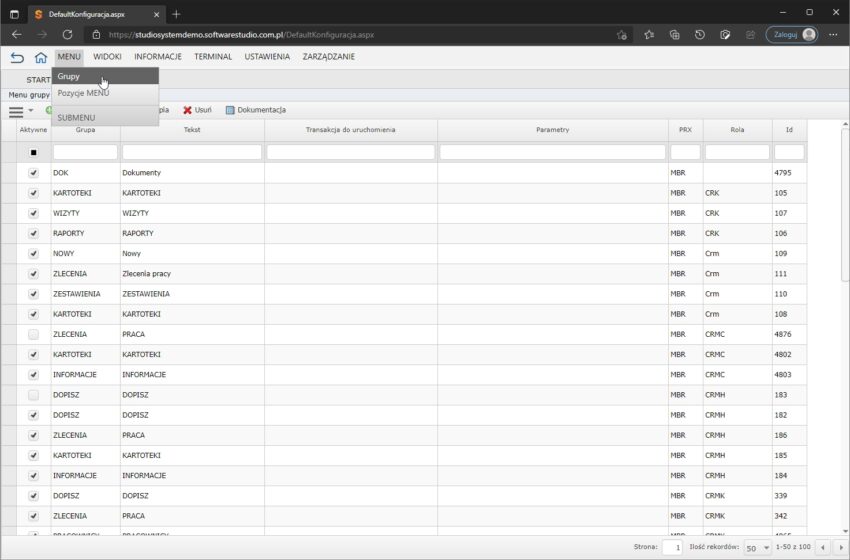Screen dimensions: 850x560
Task: Select Pozycje MENU from the dropdown
Action: click(83, 93)
